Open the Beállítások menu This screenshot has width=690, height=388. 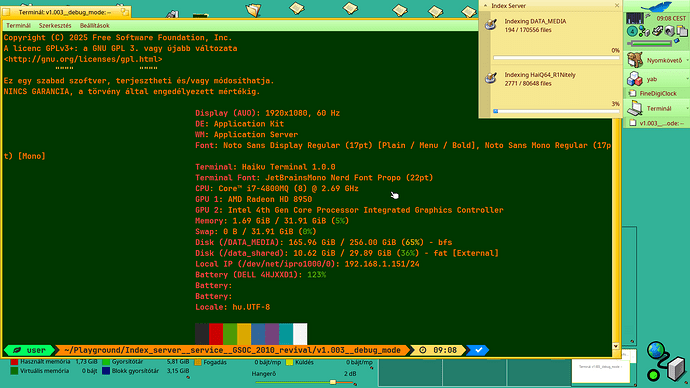point(95,26)
